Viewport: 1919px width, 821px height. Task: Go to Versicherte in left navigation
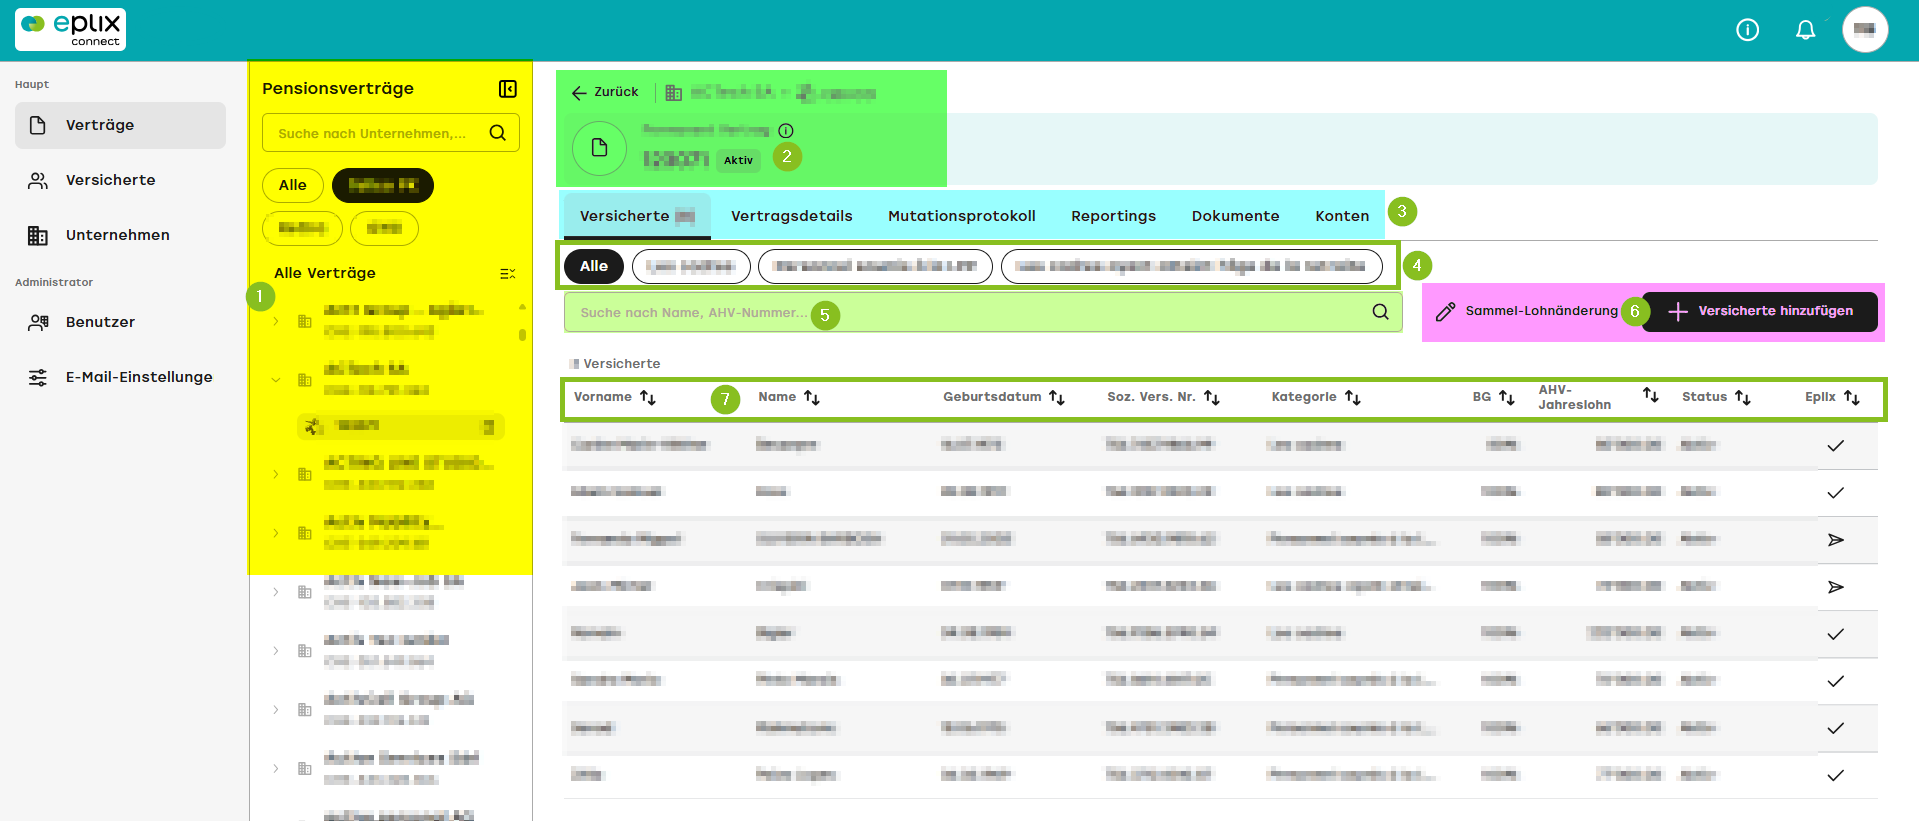[x=120, y=180]
